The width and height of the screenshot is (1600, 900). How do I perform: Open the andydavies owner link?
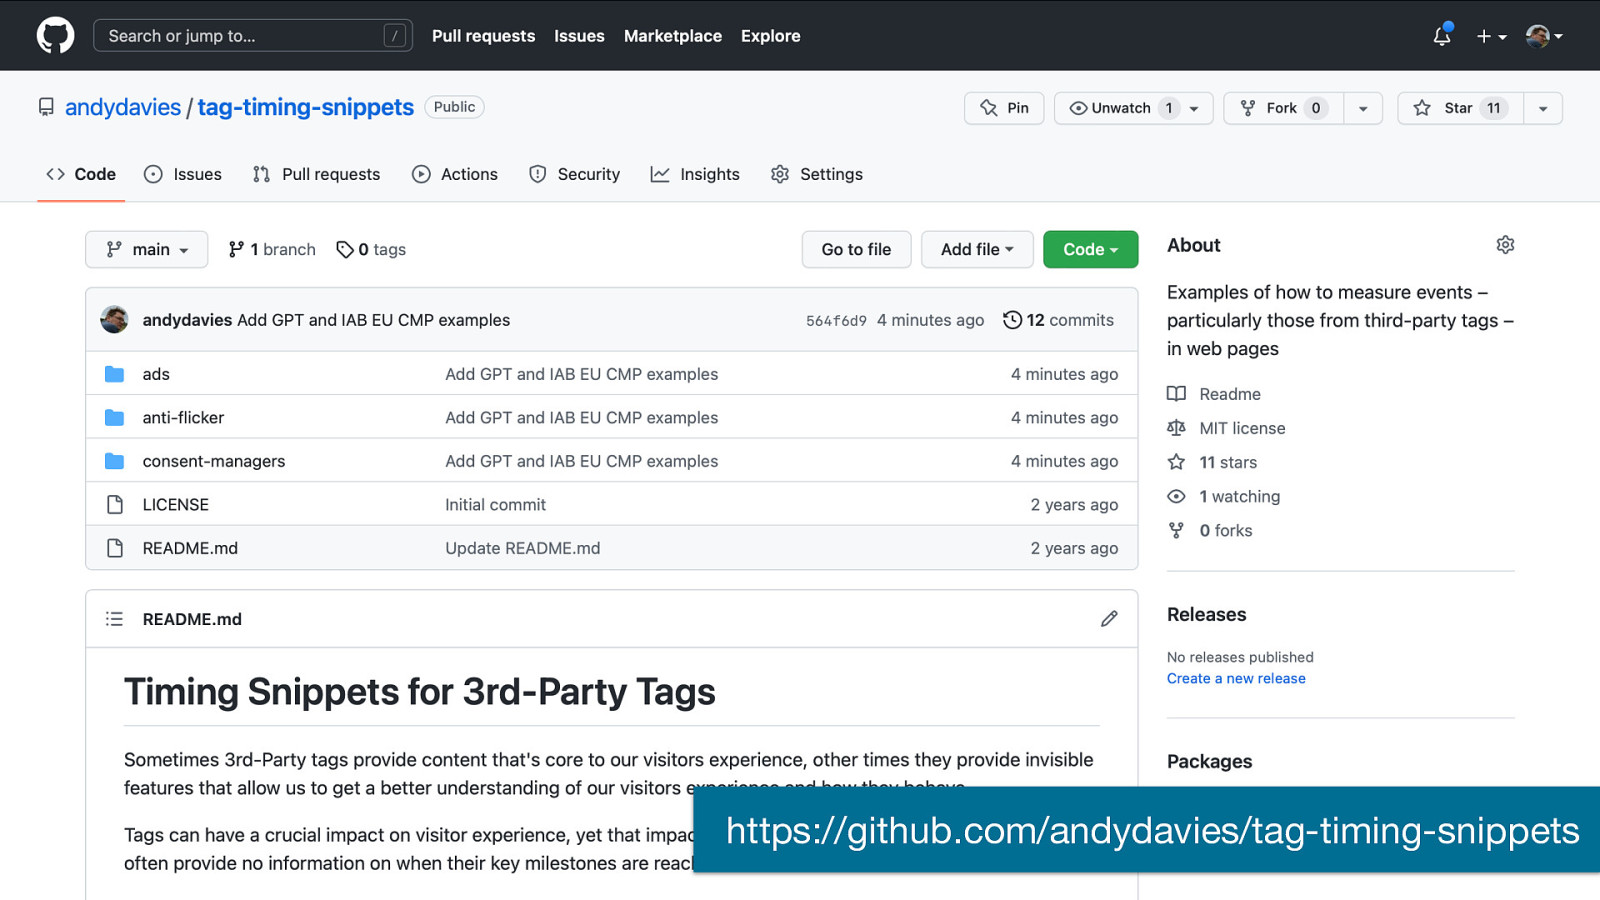(x=123, y=107)
